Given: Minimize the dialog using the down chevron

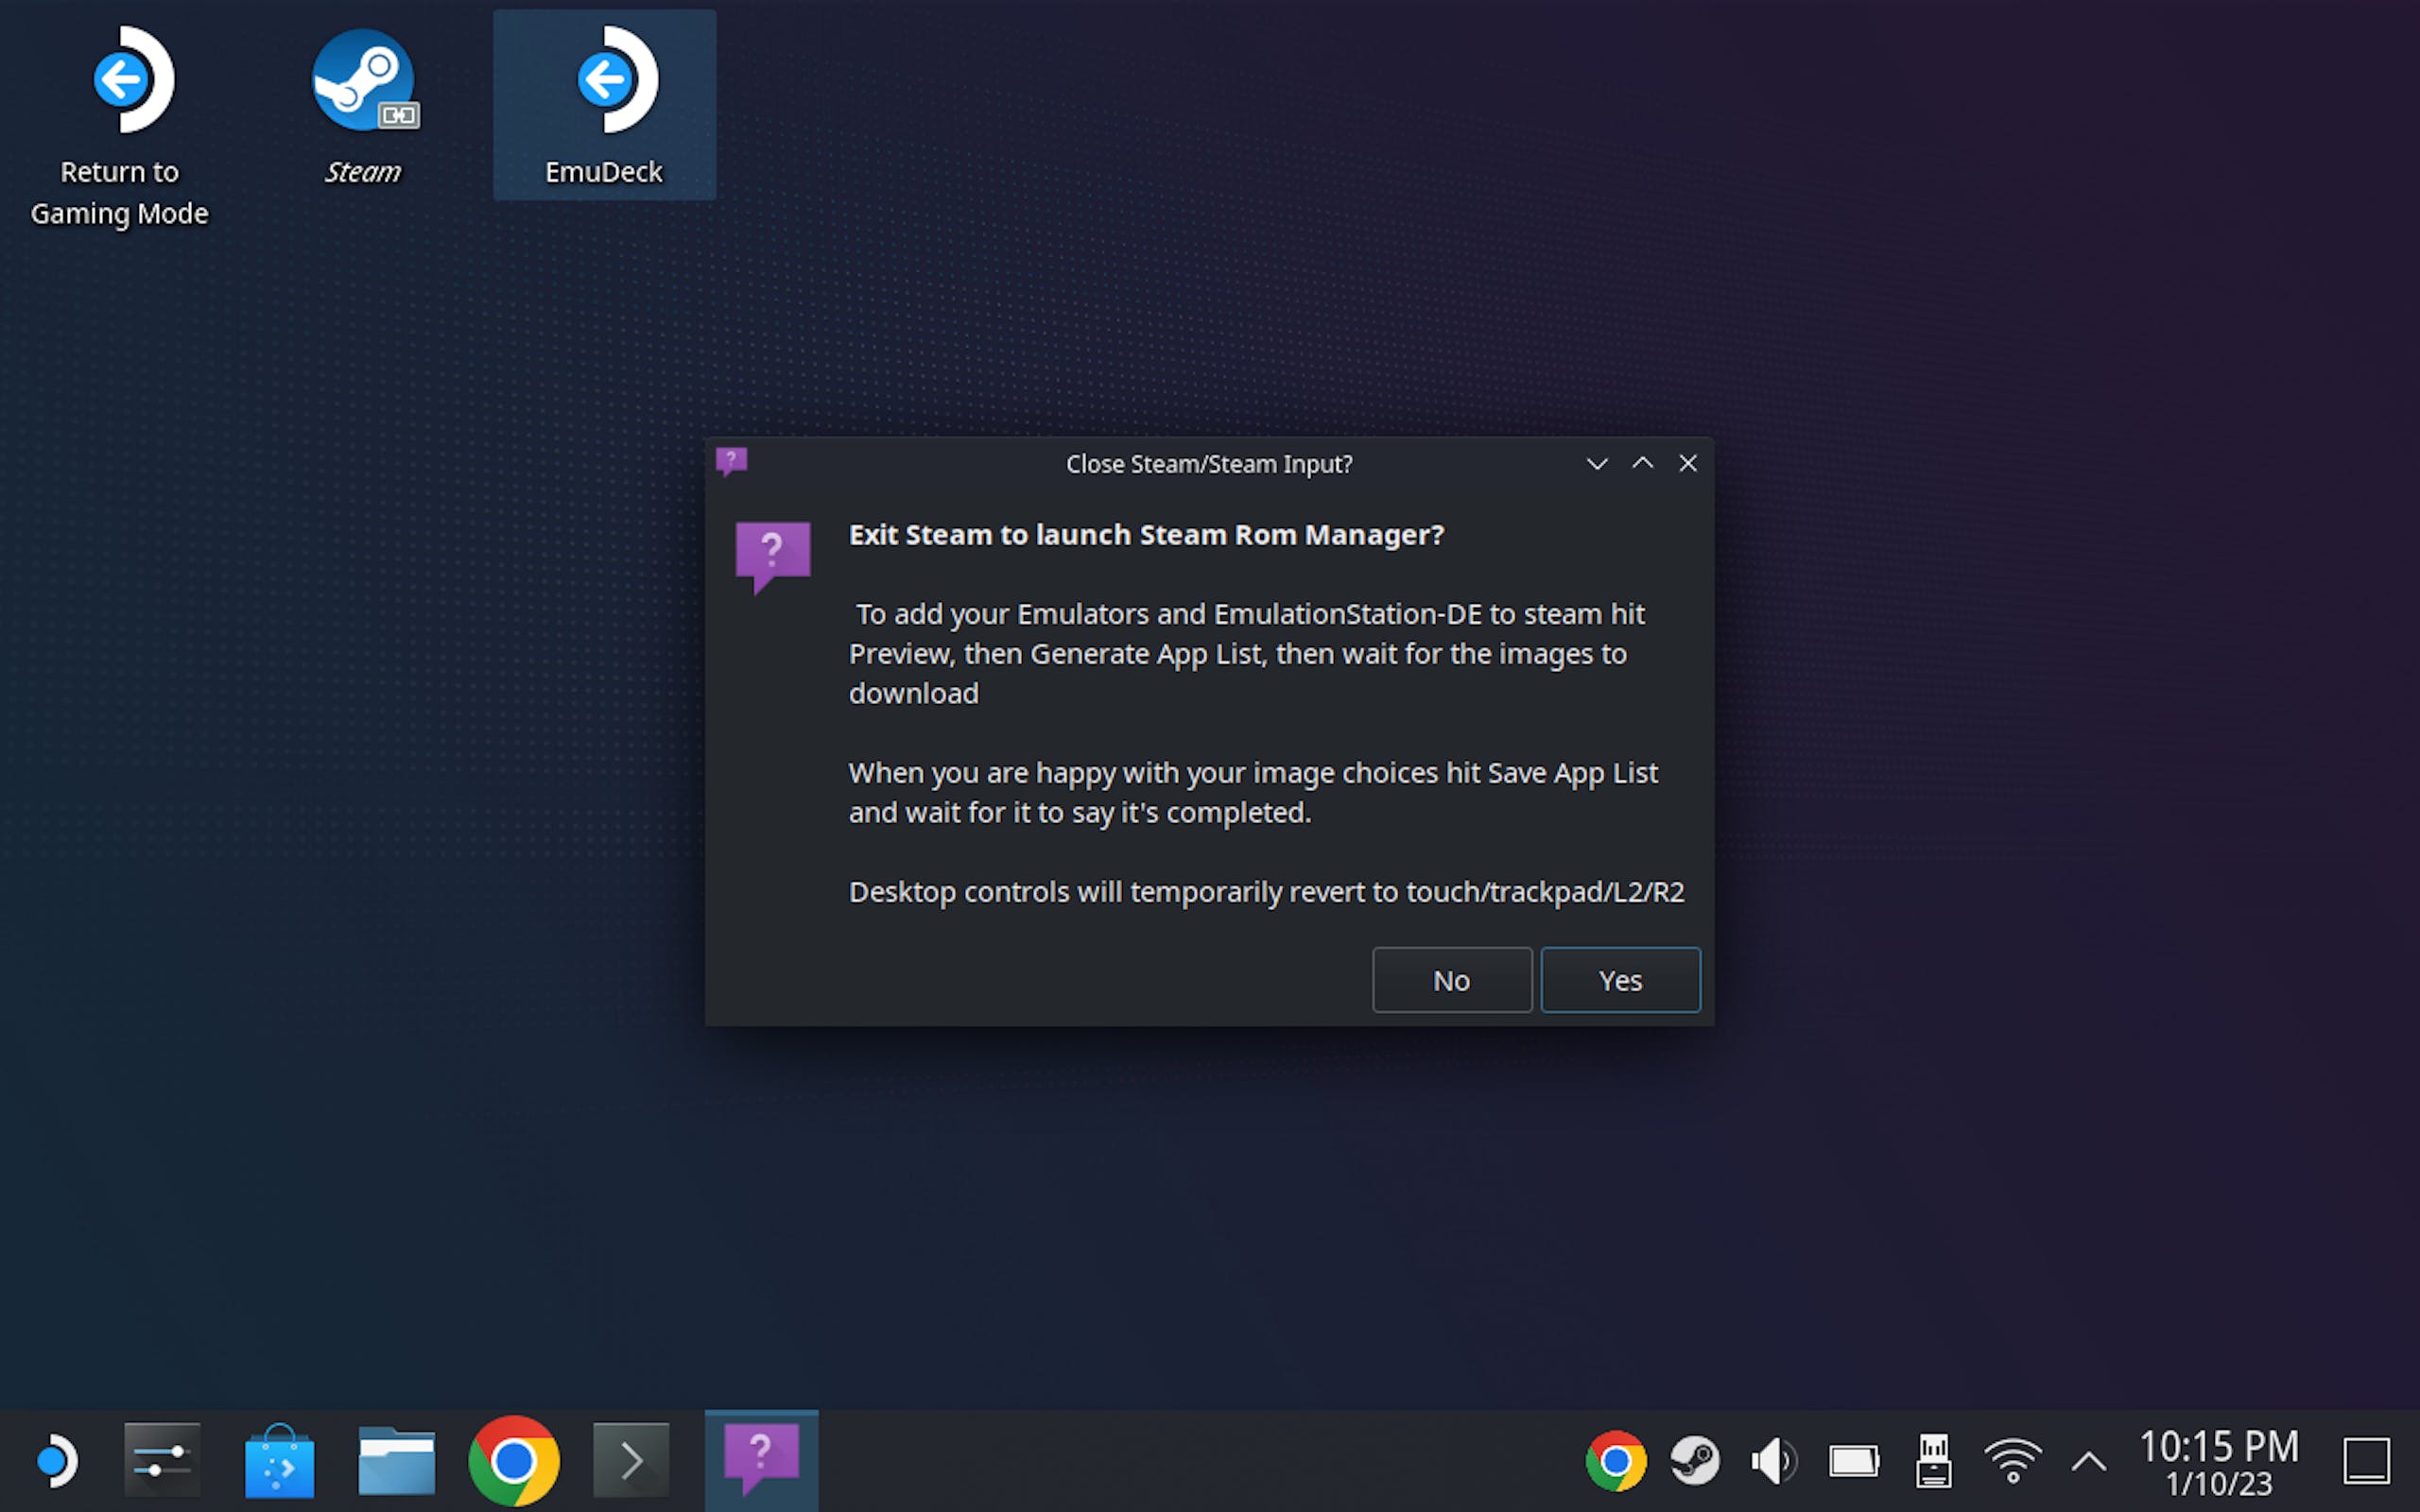Looking at the screenshot, I should (x=1597, y=463).
